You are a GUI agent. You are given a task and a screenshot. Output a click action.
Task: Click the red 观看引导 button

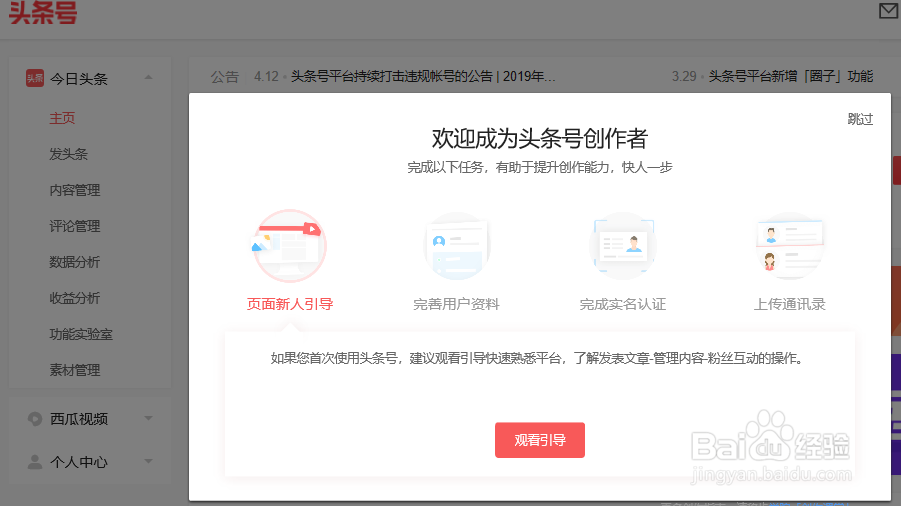pyautogui.click(x=540, y=440)
